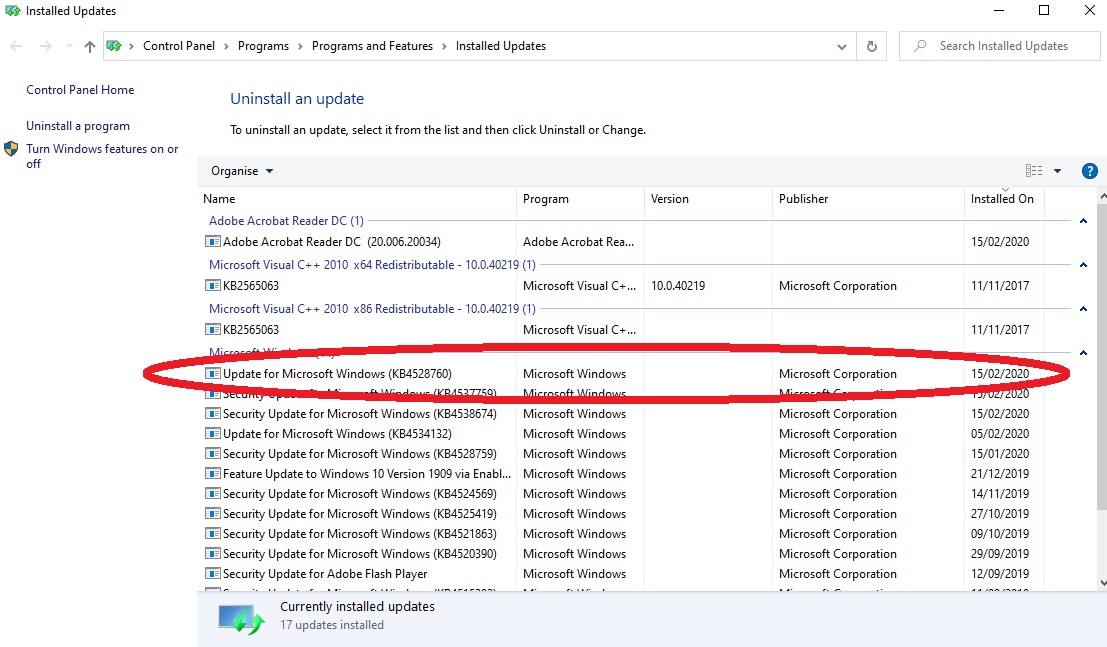Go up one level with up arrow
This screenshot has width=1107, height=647.
90,46
